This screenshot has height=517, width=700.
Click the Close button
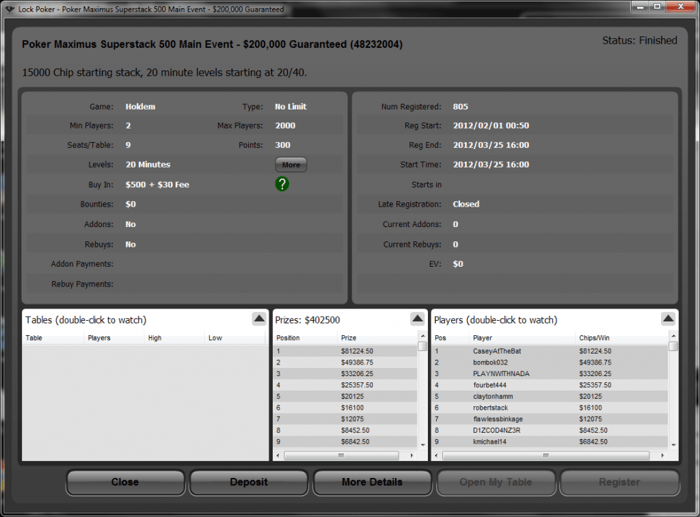(125, 482)
